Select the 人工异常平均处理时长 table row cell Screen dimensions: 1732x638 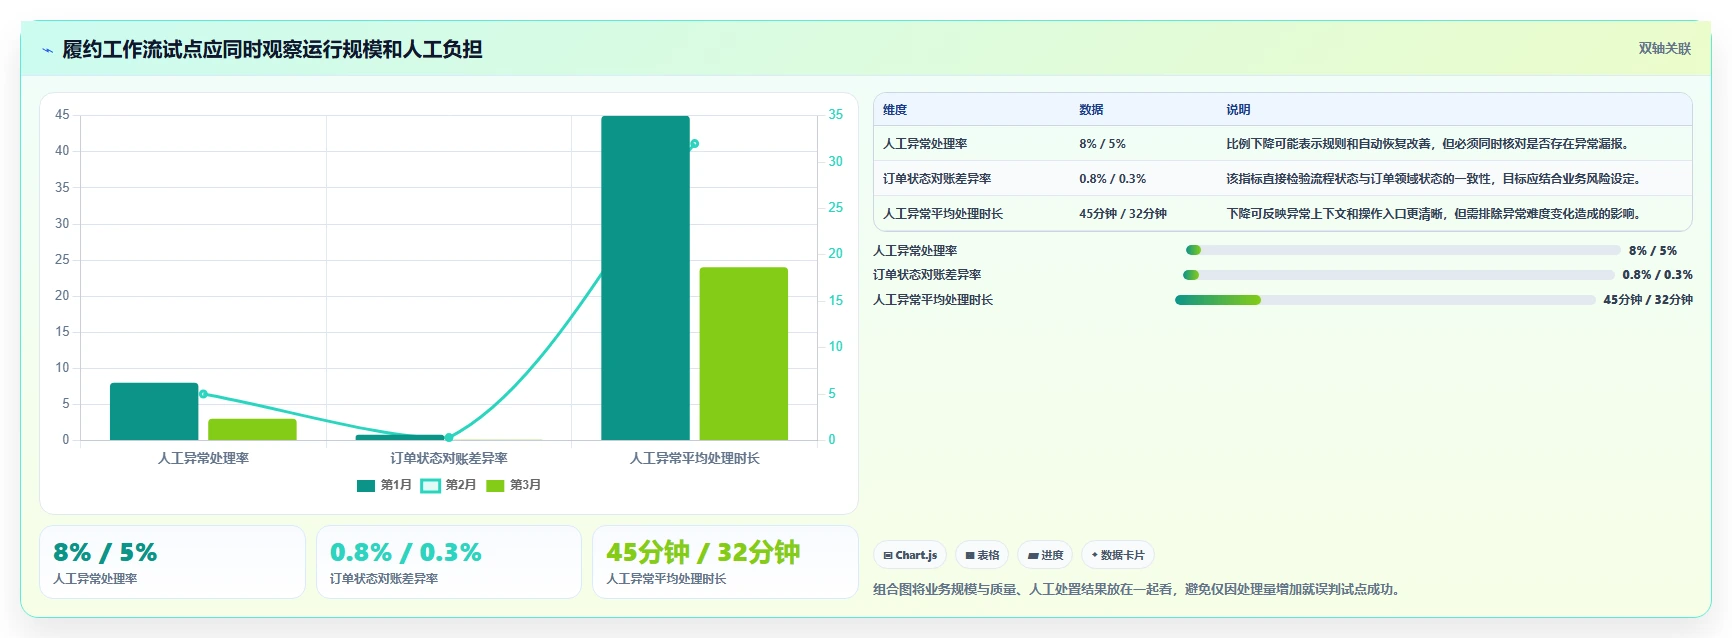click(943, 214)
